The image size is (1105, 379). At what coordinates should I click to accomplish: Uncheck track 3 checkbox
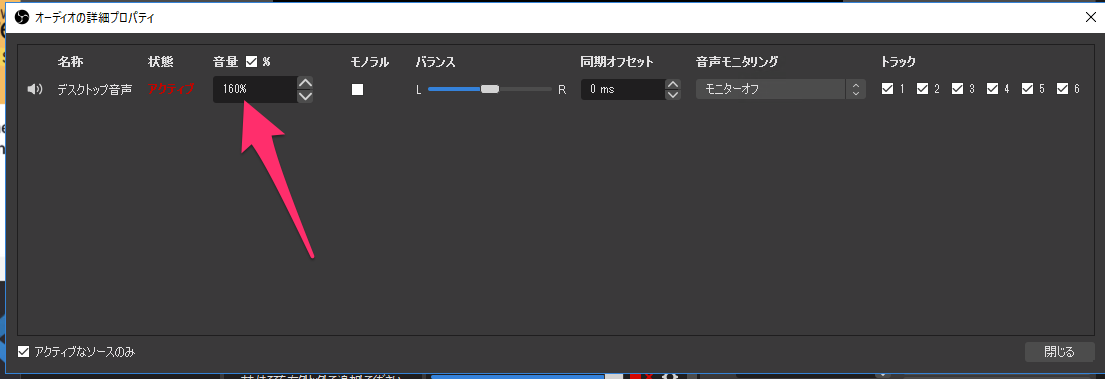(x=957, y=89)
